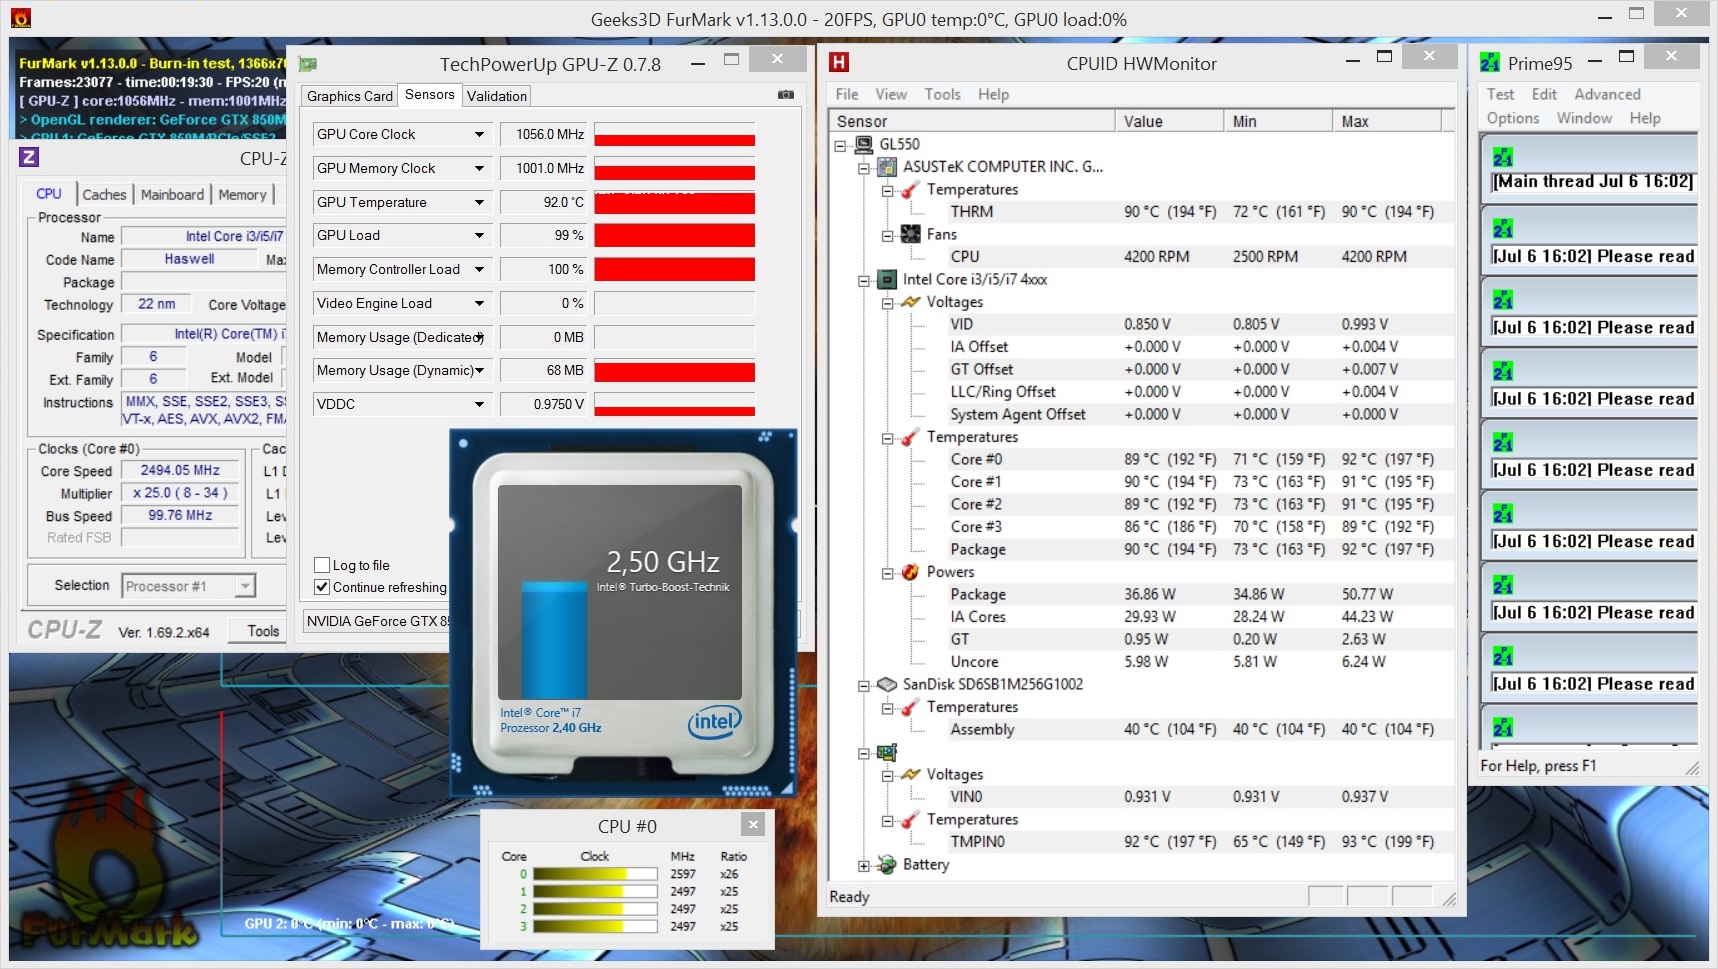The height and width of the screenshot is (969, 1718).
Task: Open the GPU Memory Clock sensor dropdown
Action: pos(480,168)
